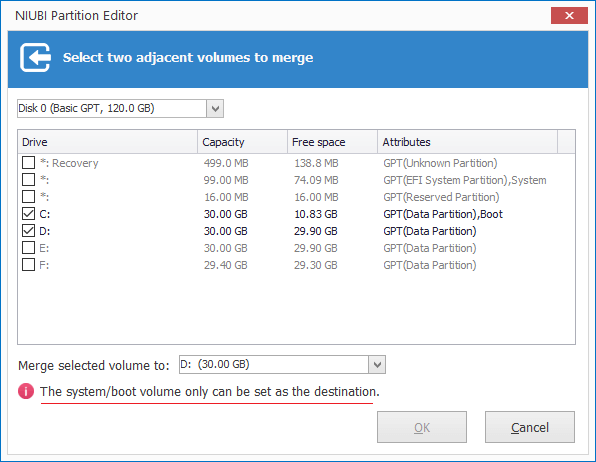Image resolution: width=596 pixels, height=462 pixels.
Task: Open the Disk 0 selection dropdown arrow
Action: [215, 109]
